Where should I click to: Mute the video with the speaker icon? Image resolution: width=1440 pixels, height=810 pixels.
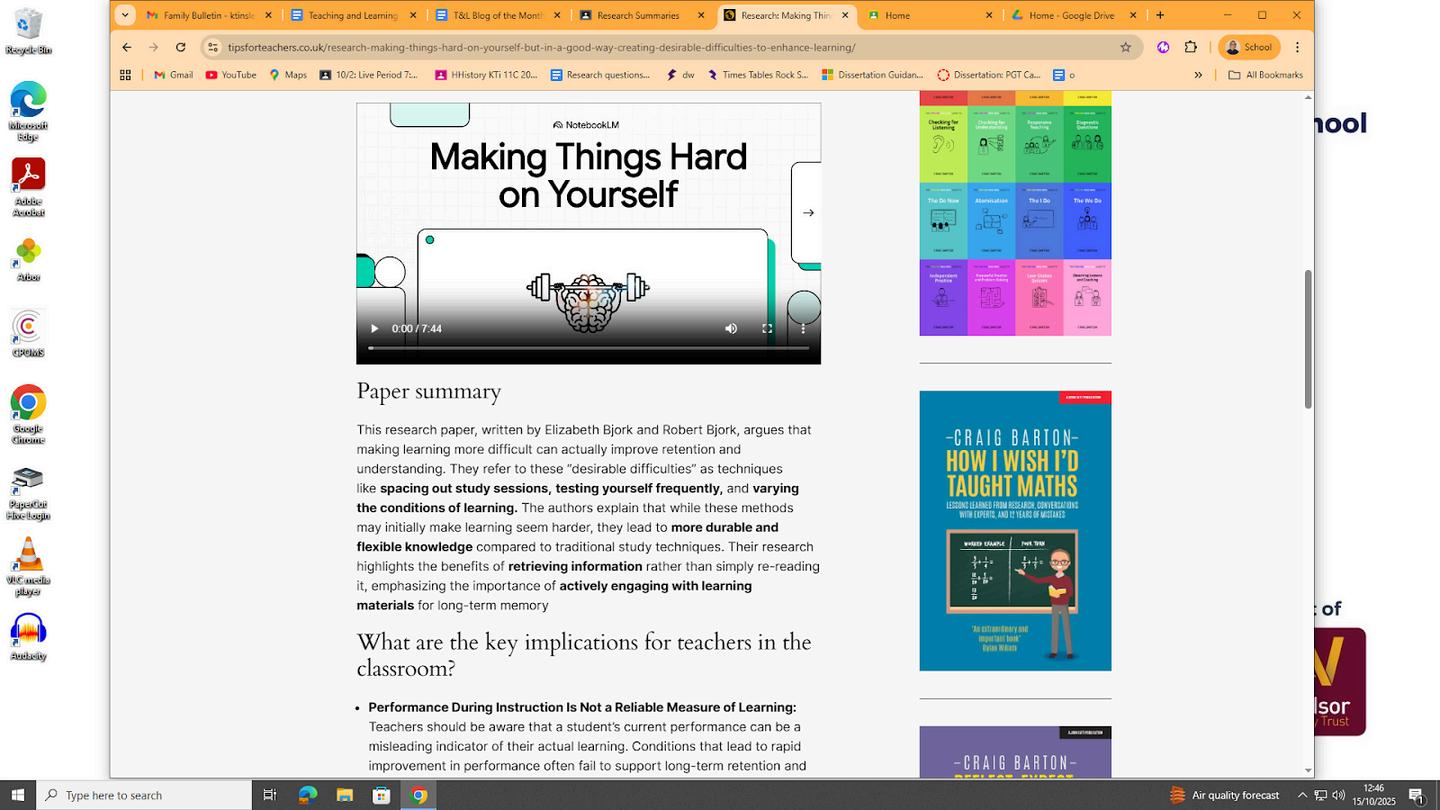(x=731, y=329)
